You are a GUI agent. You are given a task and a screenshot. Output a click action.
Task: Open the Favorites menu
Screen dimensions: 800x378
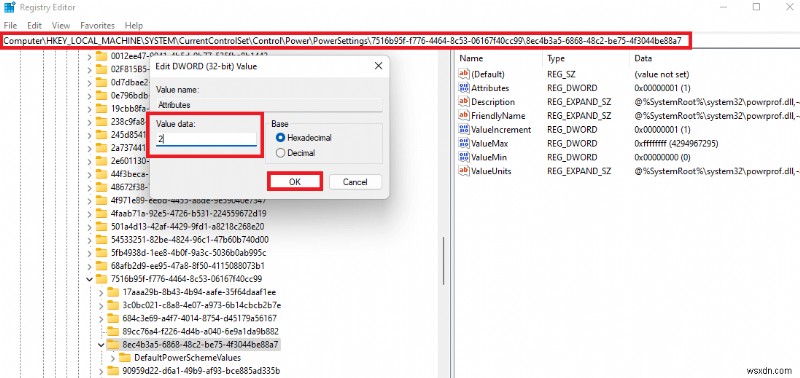pos(97,25)
